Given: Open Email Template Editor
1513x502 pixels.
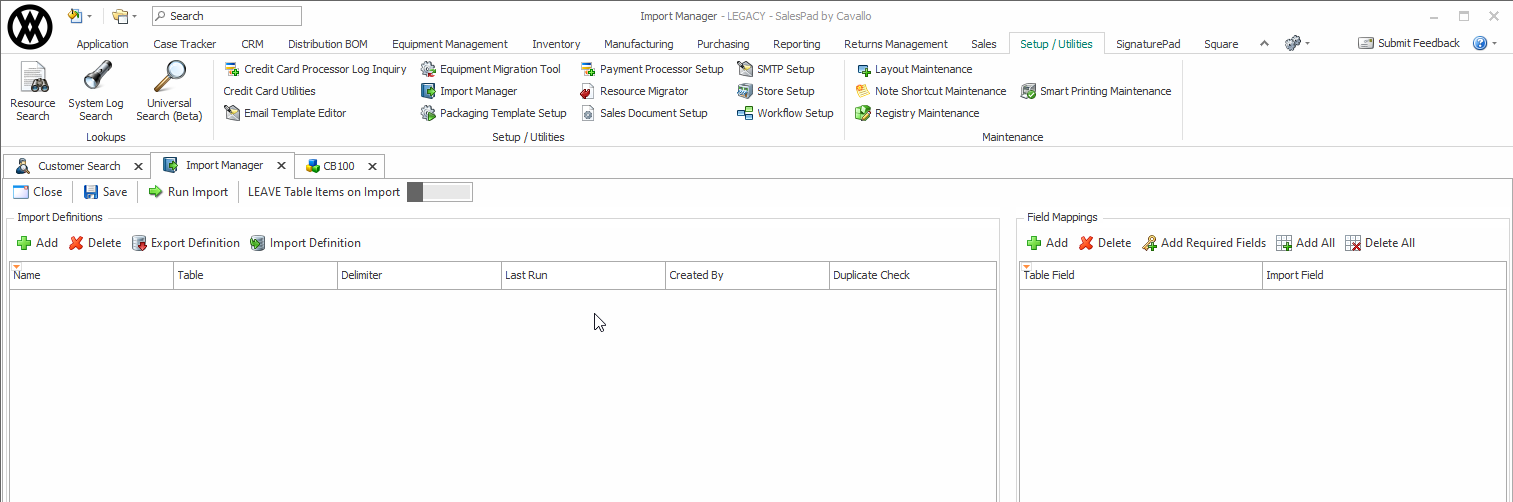Looking at the screenshot, I should (x=285, y=113).
